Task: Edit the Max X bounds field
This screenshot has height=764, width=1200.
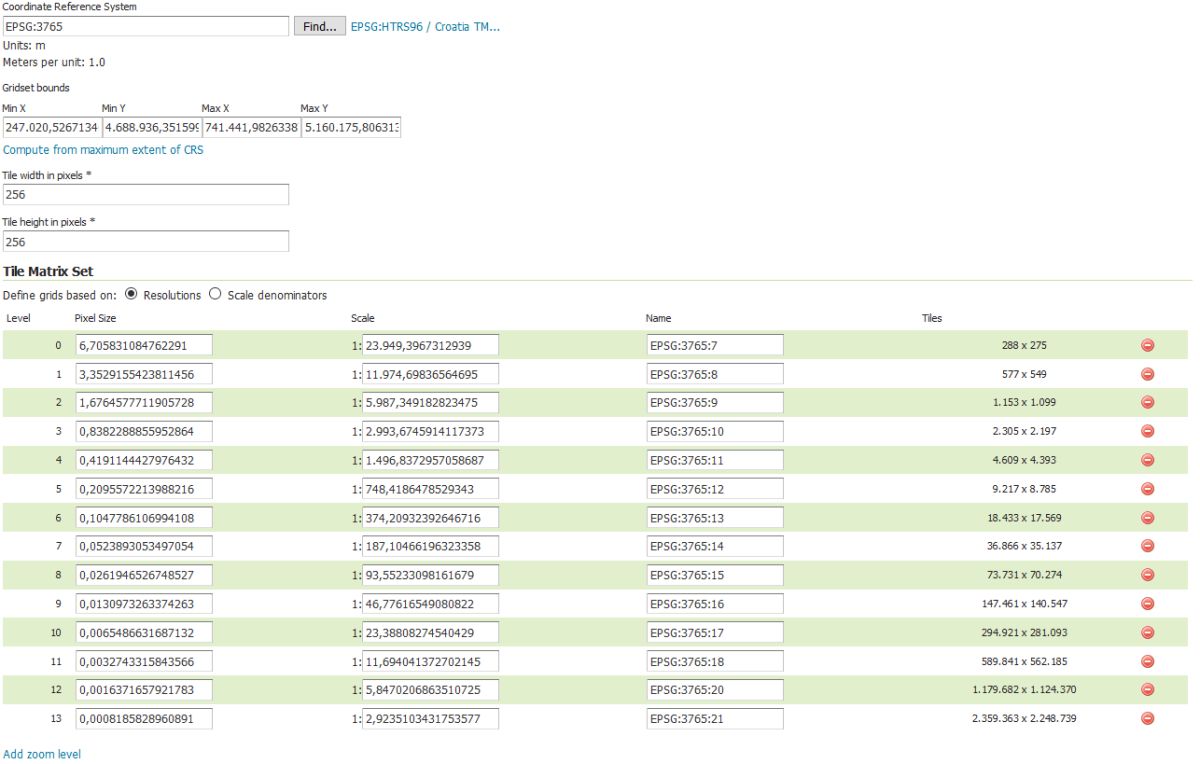Action: [x=251, y=128]
